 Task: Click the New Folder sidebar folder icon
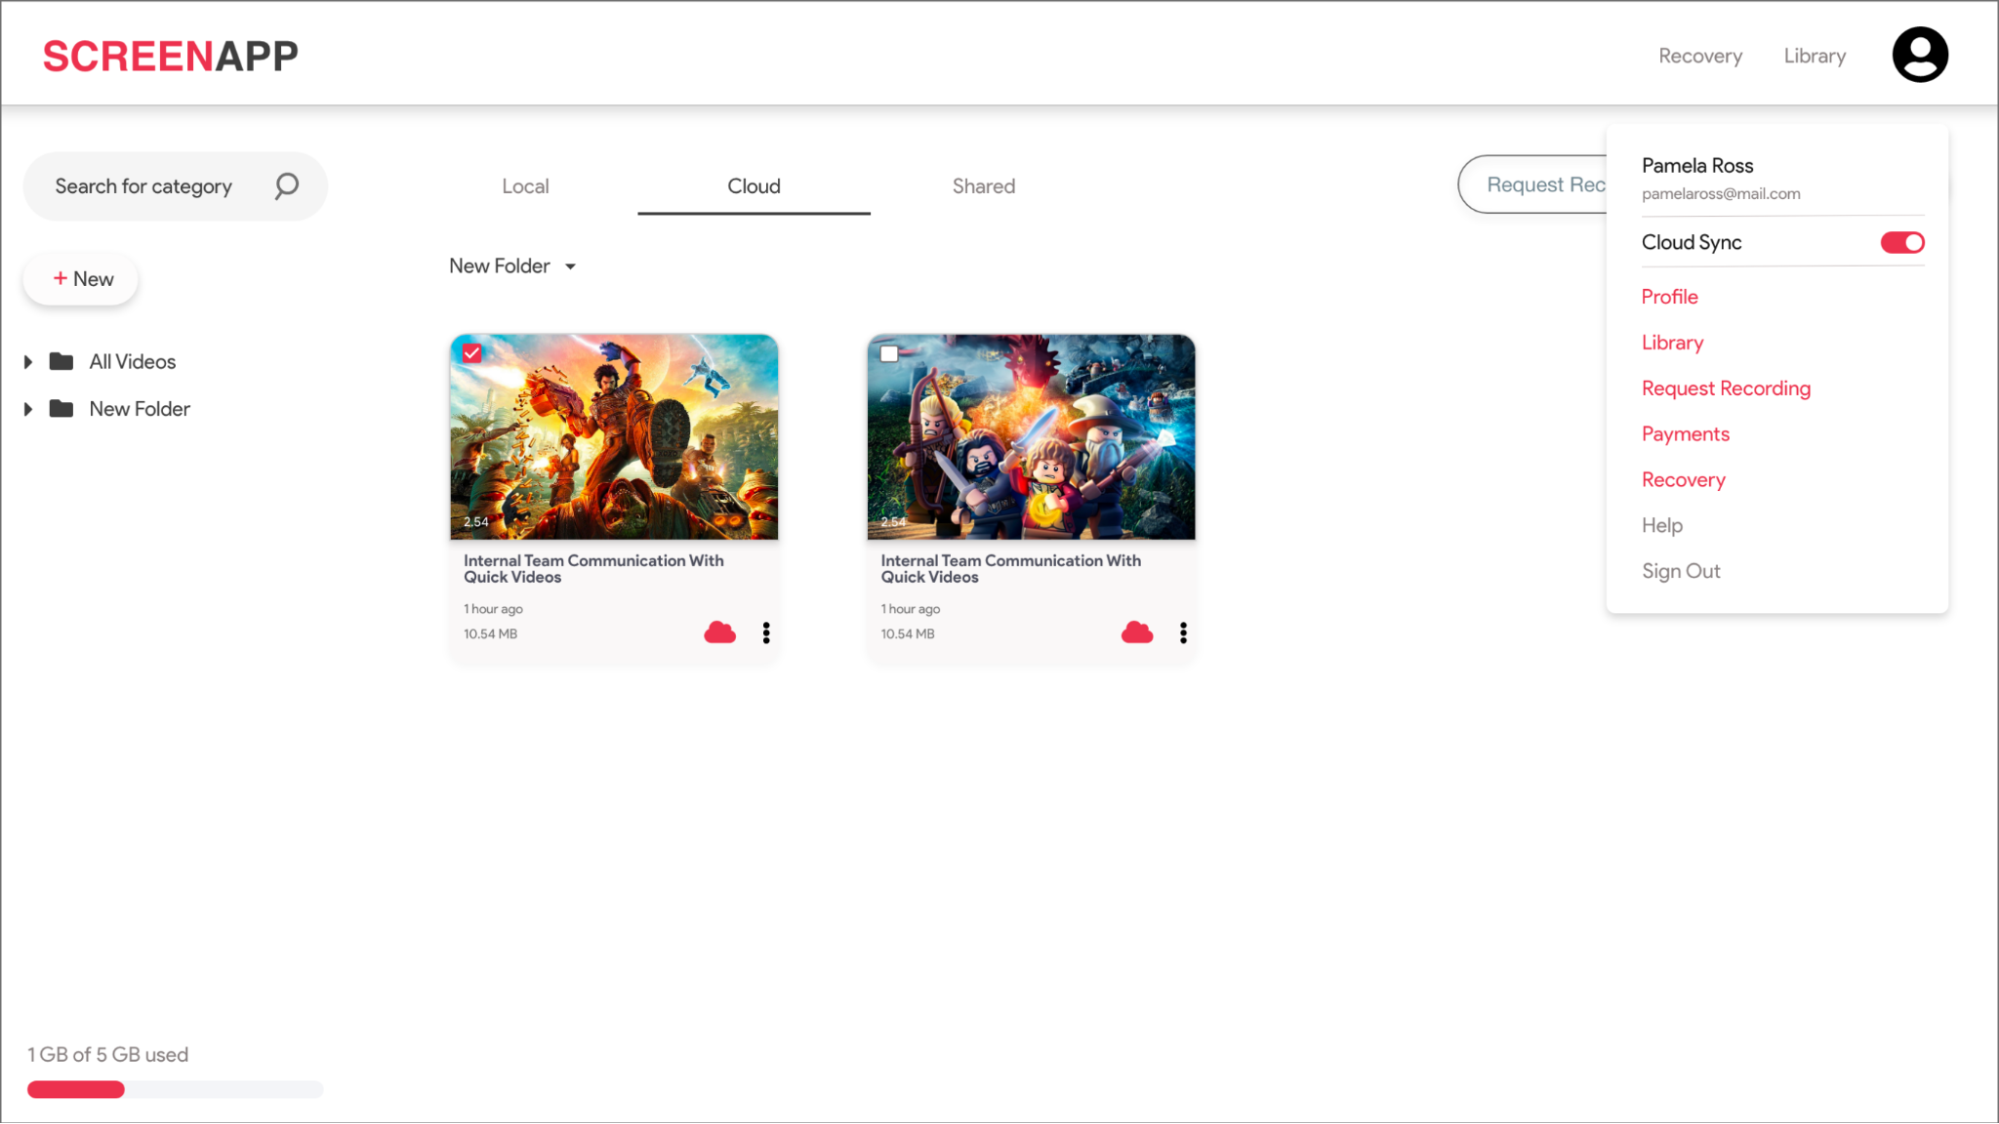click(62, 408)
